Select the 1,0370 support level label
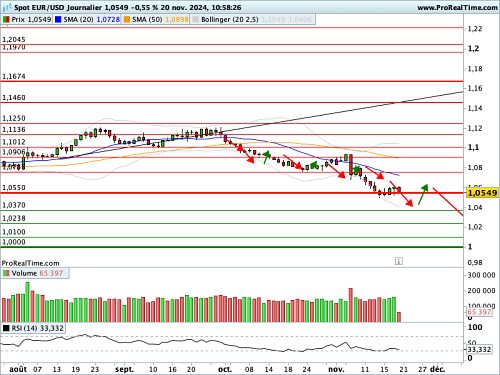 click(x=14, y=205)
